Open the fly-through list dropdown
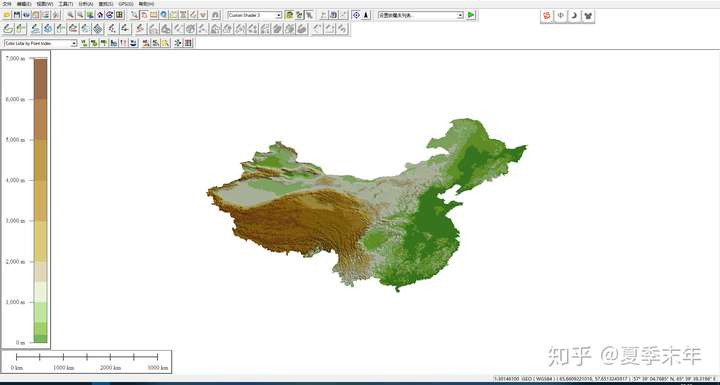720x385 pixels. point(421,15)
